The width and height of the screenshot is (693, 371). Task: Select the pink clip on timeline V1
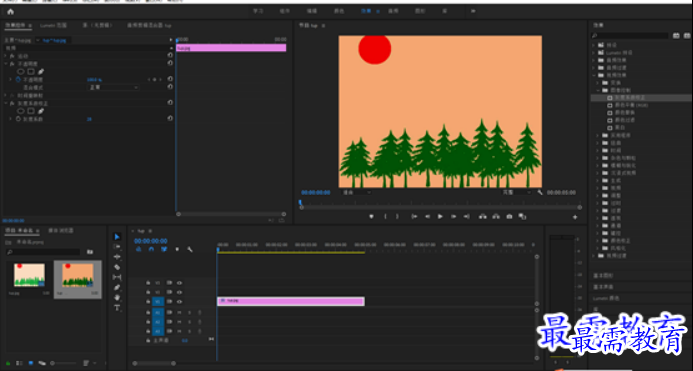(x=291, y=301)
